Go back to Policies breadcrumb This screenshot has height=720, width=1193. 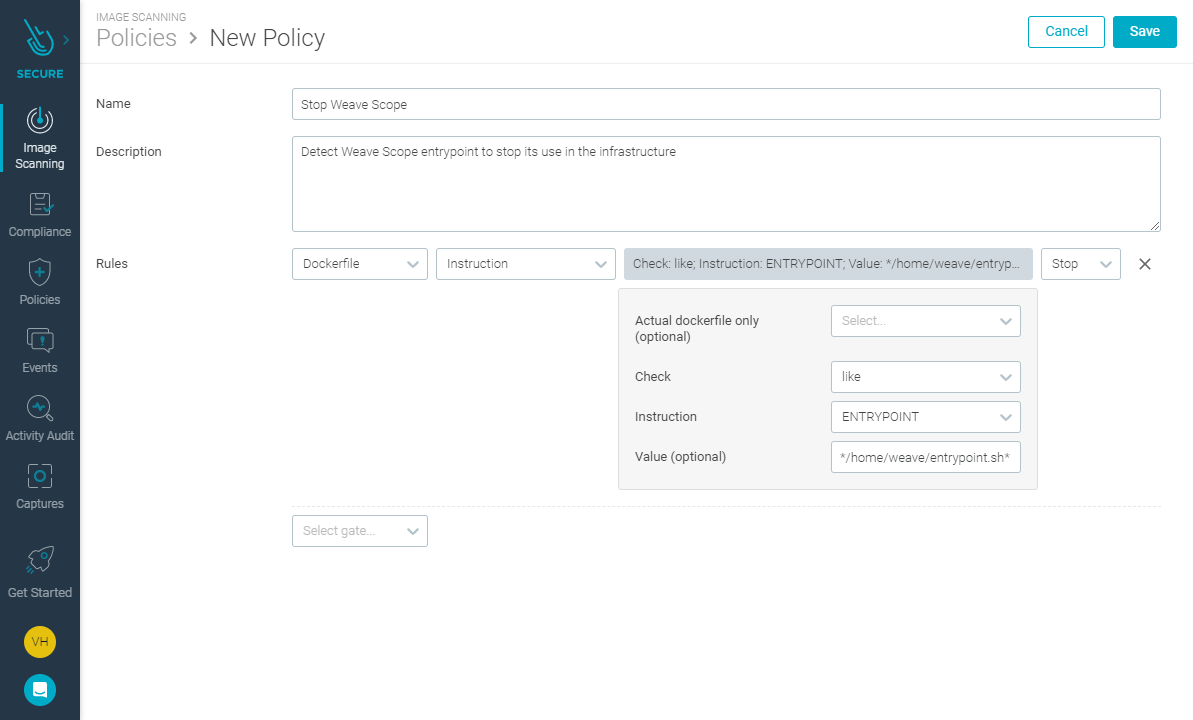pyautogui.click(x=136, y=38)
